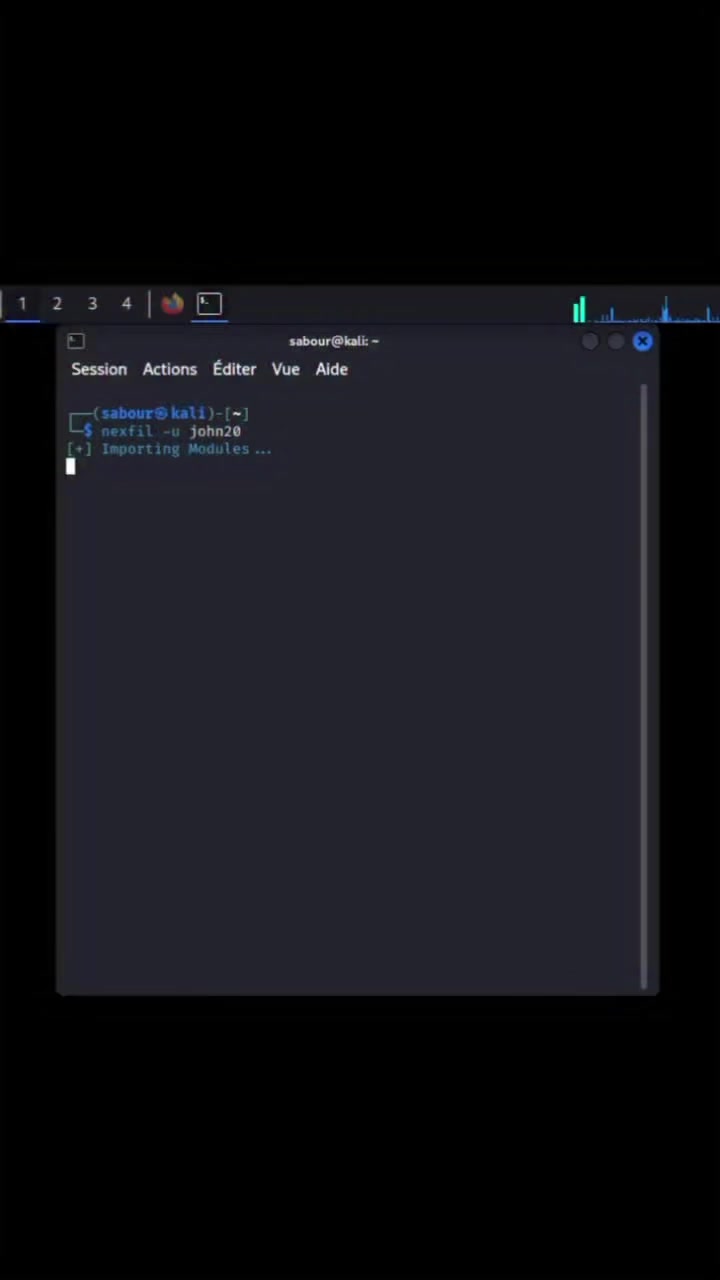Open the CPU usage graph monitor
Image resolution: width=720 pixels, height=1280 pixels.
[x=645, y=308]
